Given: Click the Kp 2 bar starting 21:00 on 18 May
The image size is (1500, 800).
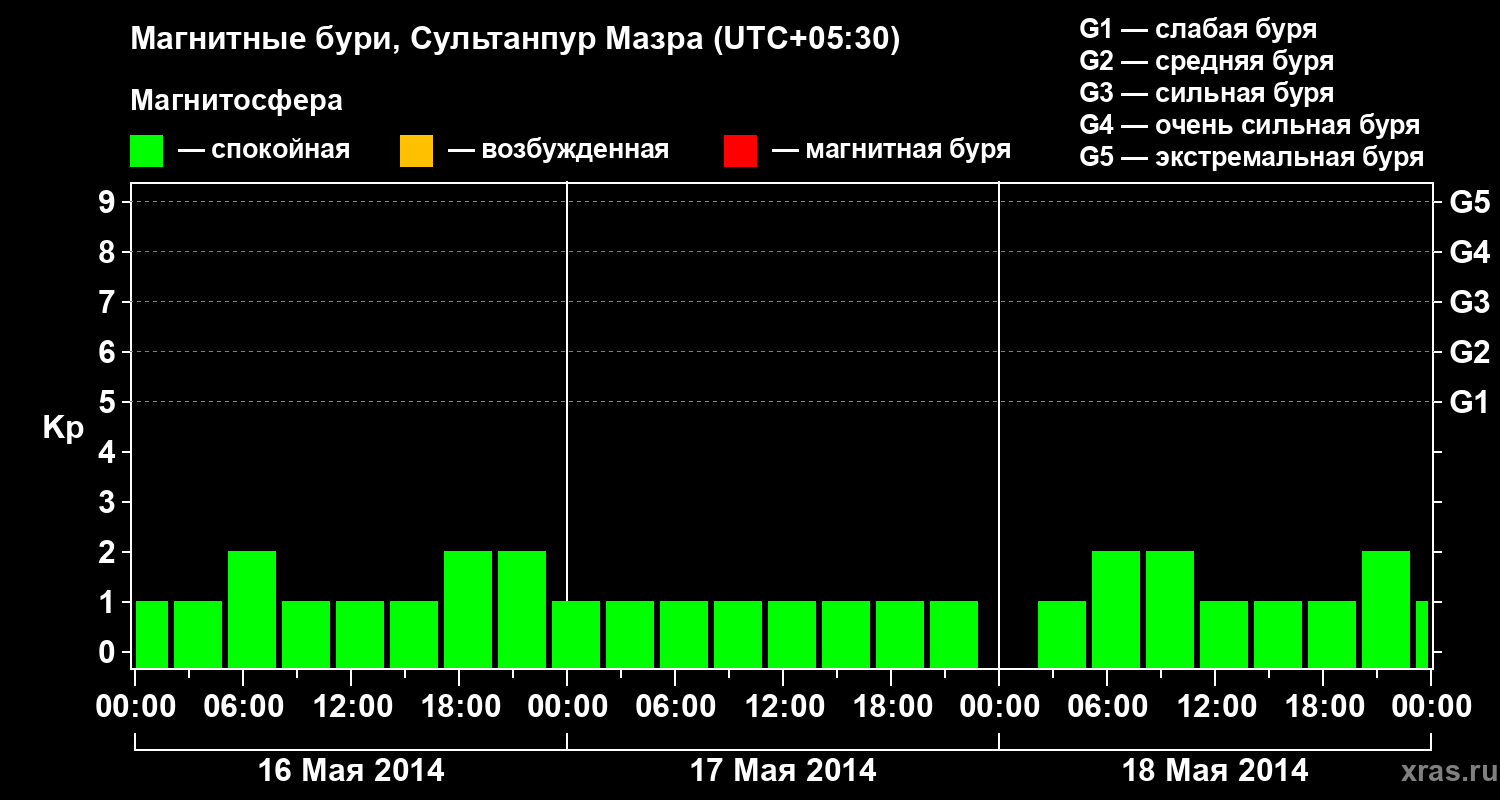Looking at the screenshot, I should tap(1386, 609).
